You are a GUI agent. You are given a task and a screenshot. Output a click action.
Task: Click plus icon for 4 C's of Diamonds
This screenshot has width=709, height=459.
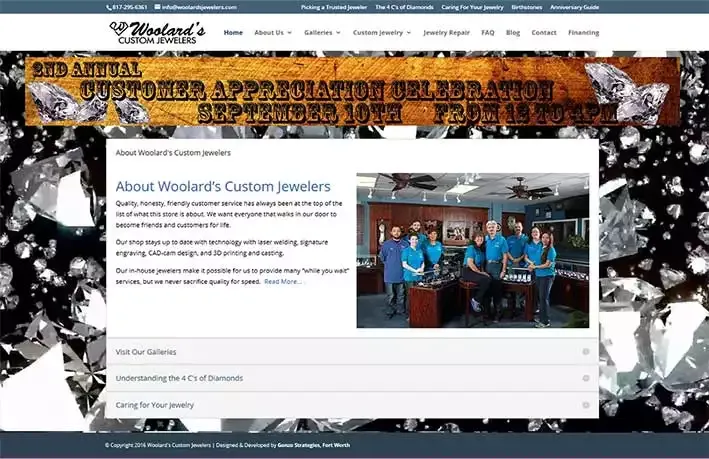tap(585, 378)
